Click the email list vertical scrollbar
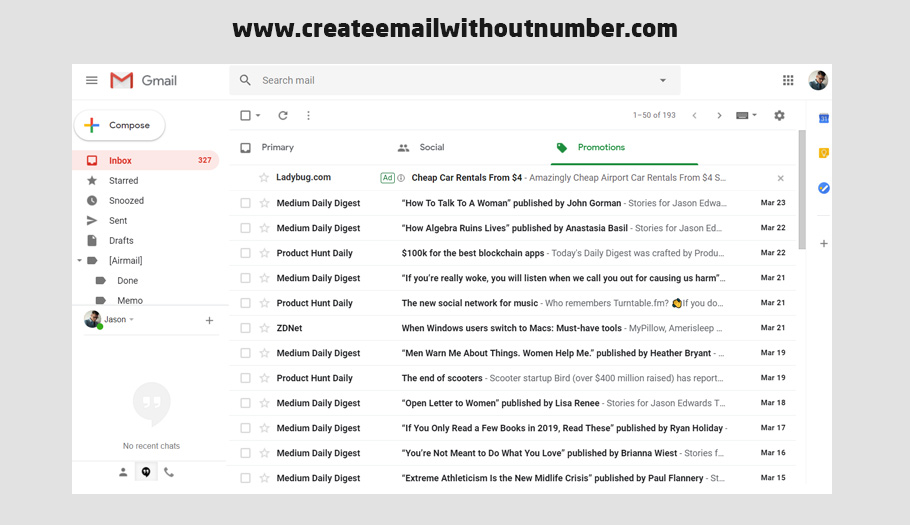This screenshot has width=910, height=525. tap(802, 190)
